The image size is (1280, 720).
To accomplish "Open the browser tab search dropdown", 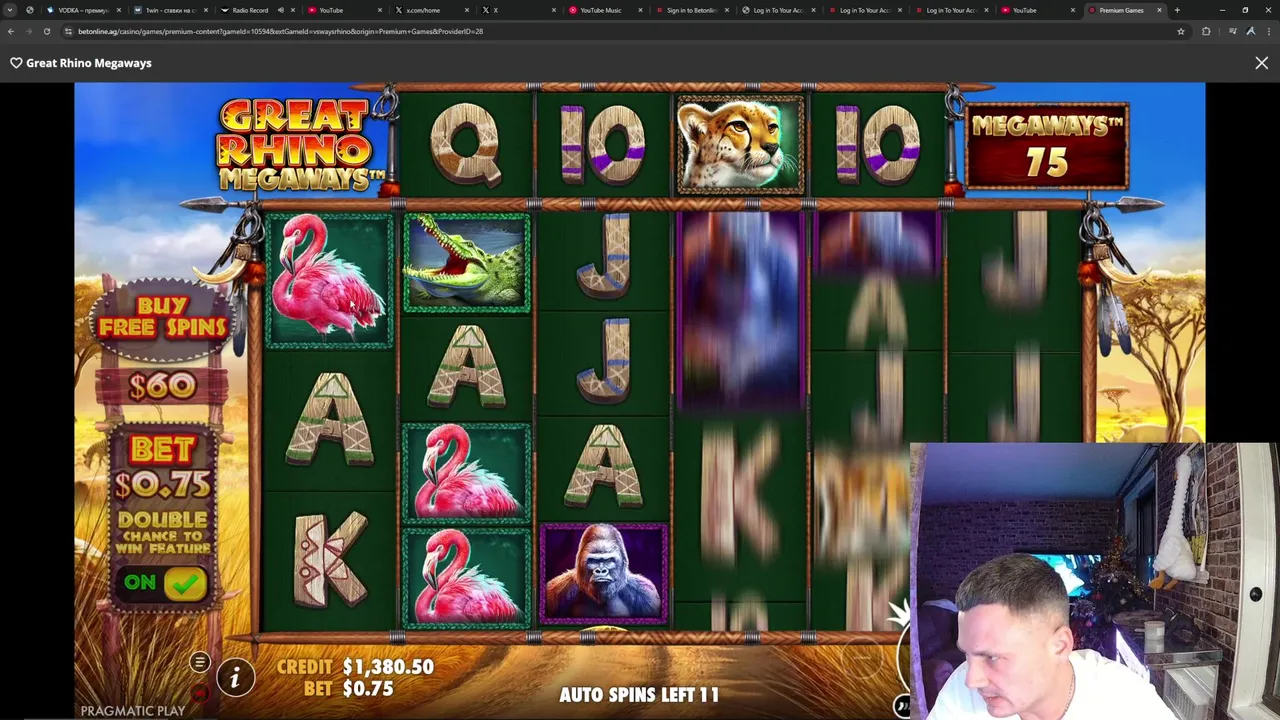I will click(10, 10).
